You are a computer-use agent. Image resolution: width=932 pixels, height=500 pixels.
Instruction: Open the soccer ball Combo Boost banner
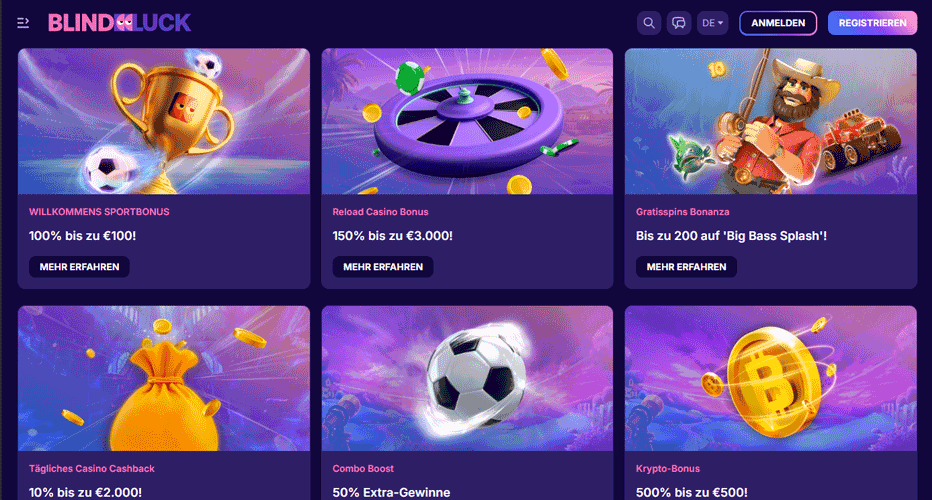pos(467,379)
